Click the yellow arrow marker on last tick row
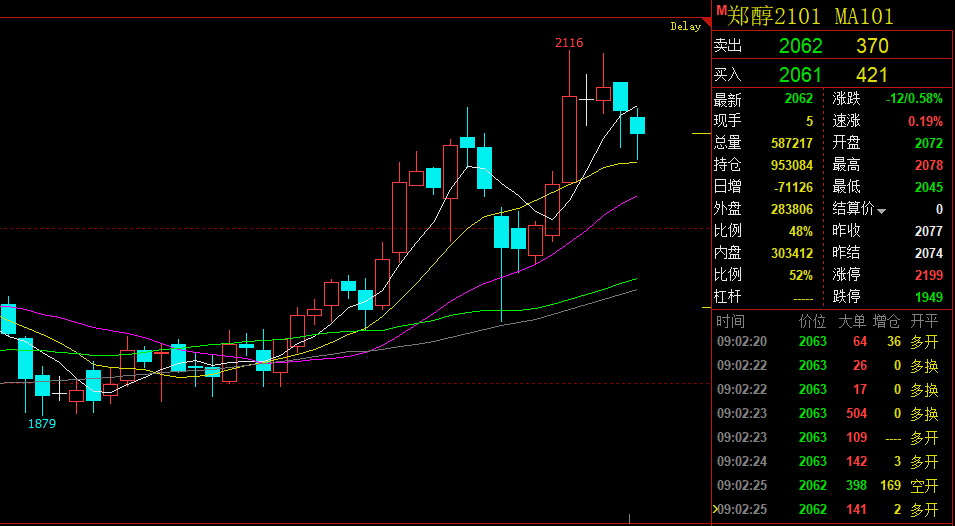Image resolution: width=955 pixels, height=526 pixels. point(716,510)
